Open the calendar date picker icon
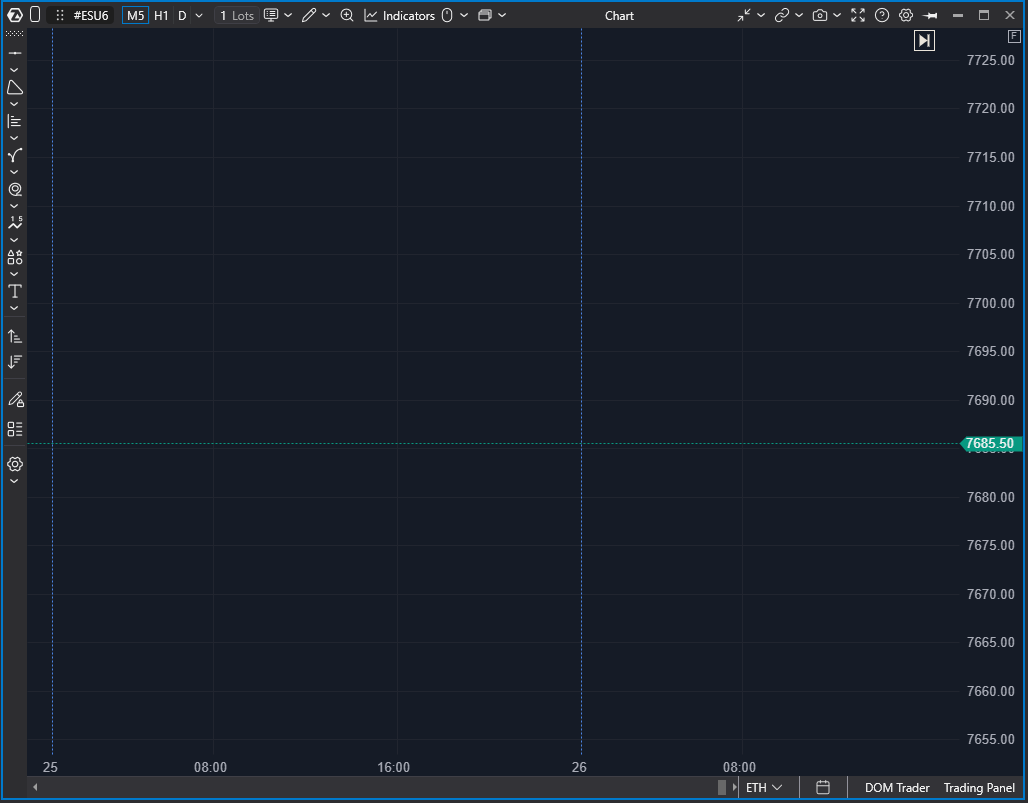Viewport: 1028px width, 803px height. [823, 787]
